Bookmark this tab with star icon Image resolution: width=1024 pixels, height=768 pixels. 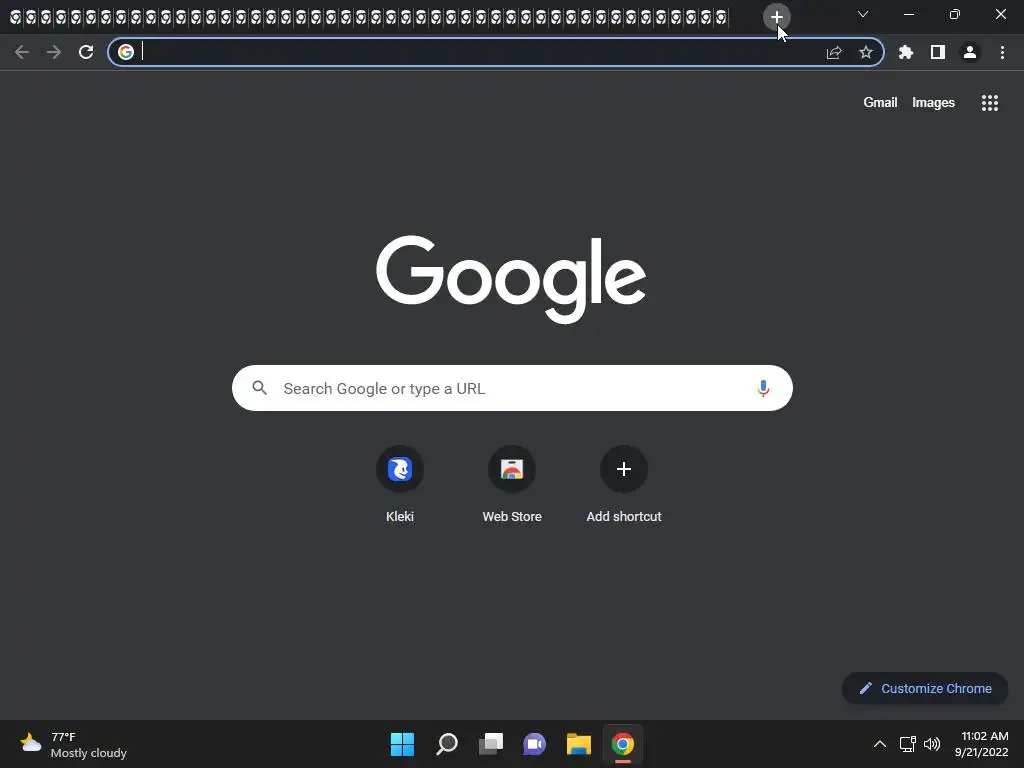click(865, 52)
